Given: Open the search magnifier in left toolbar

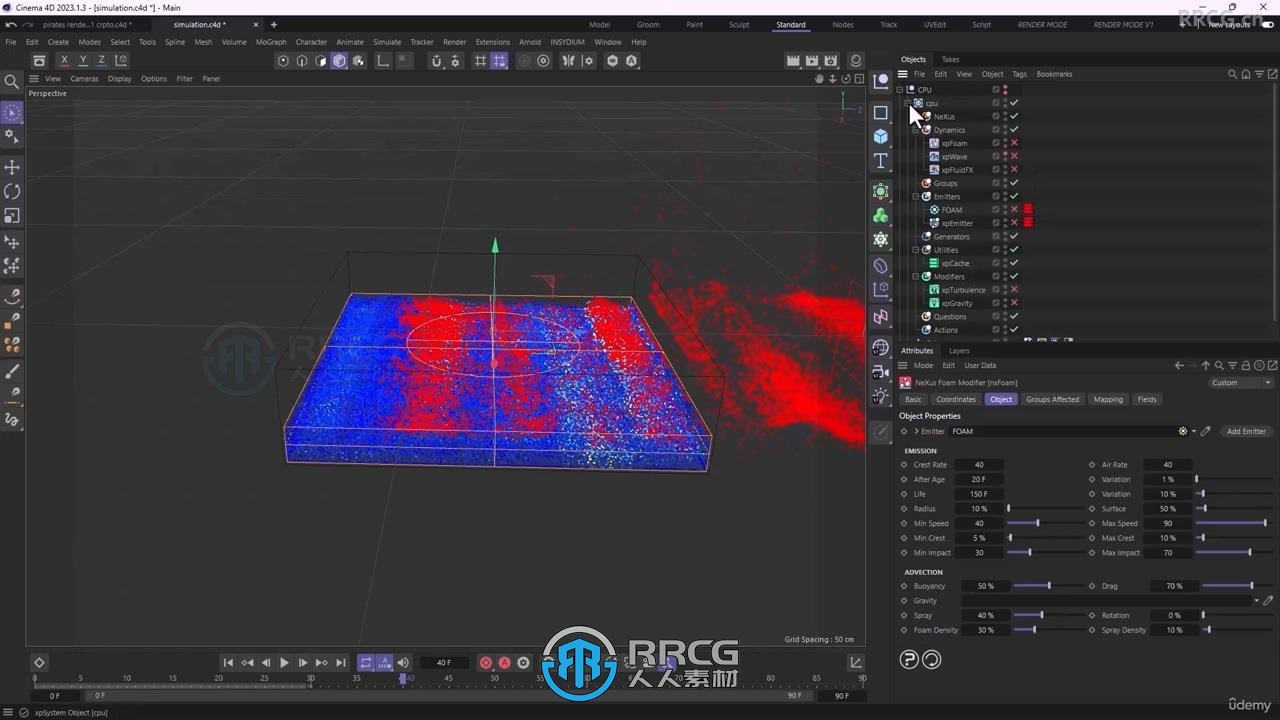Looking at the screenshot, I should point(12,82).
